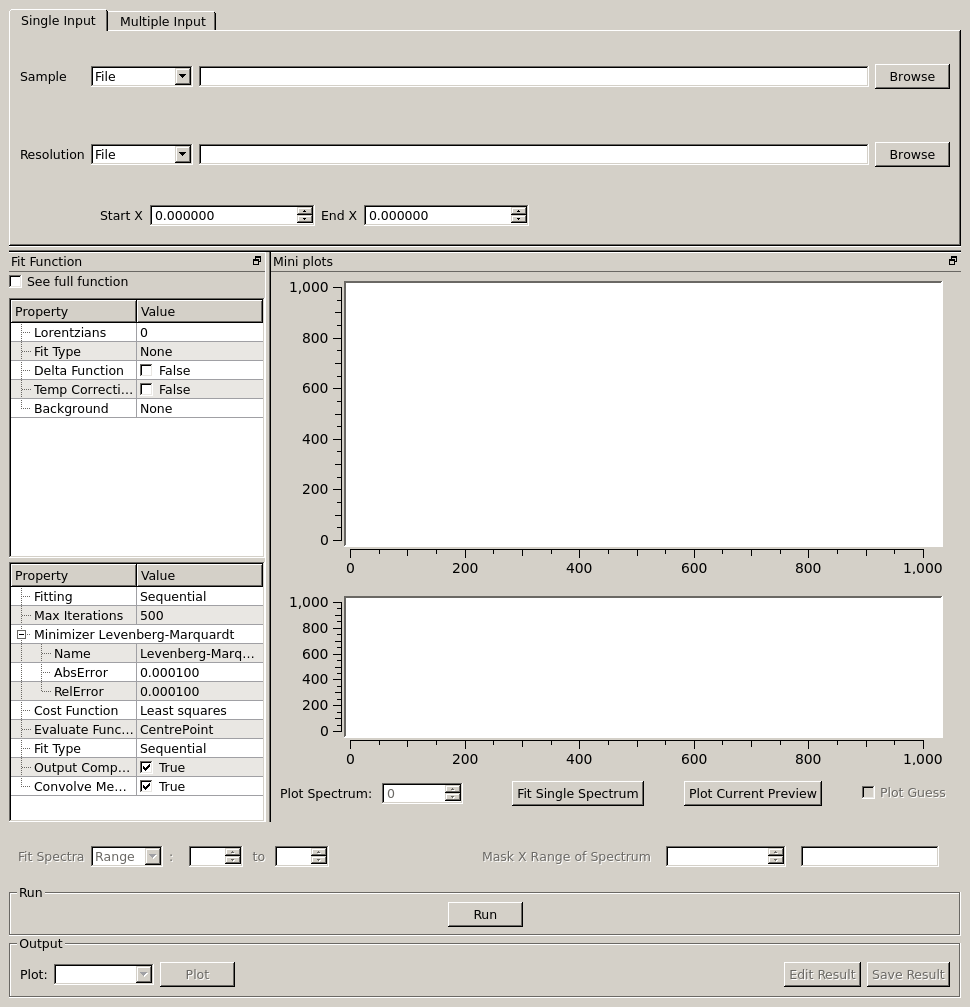Decrease the End X spinner value

point(518,220)
